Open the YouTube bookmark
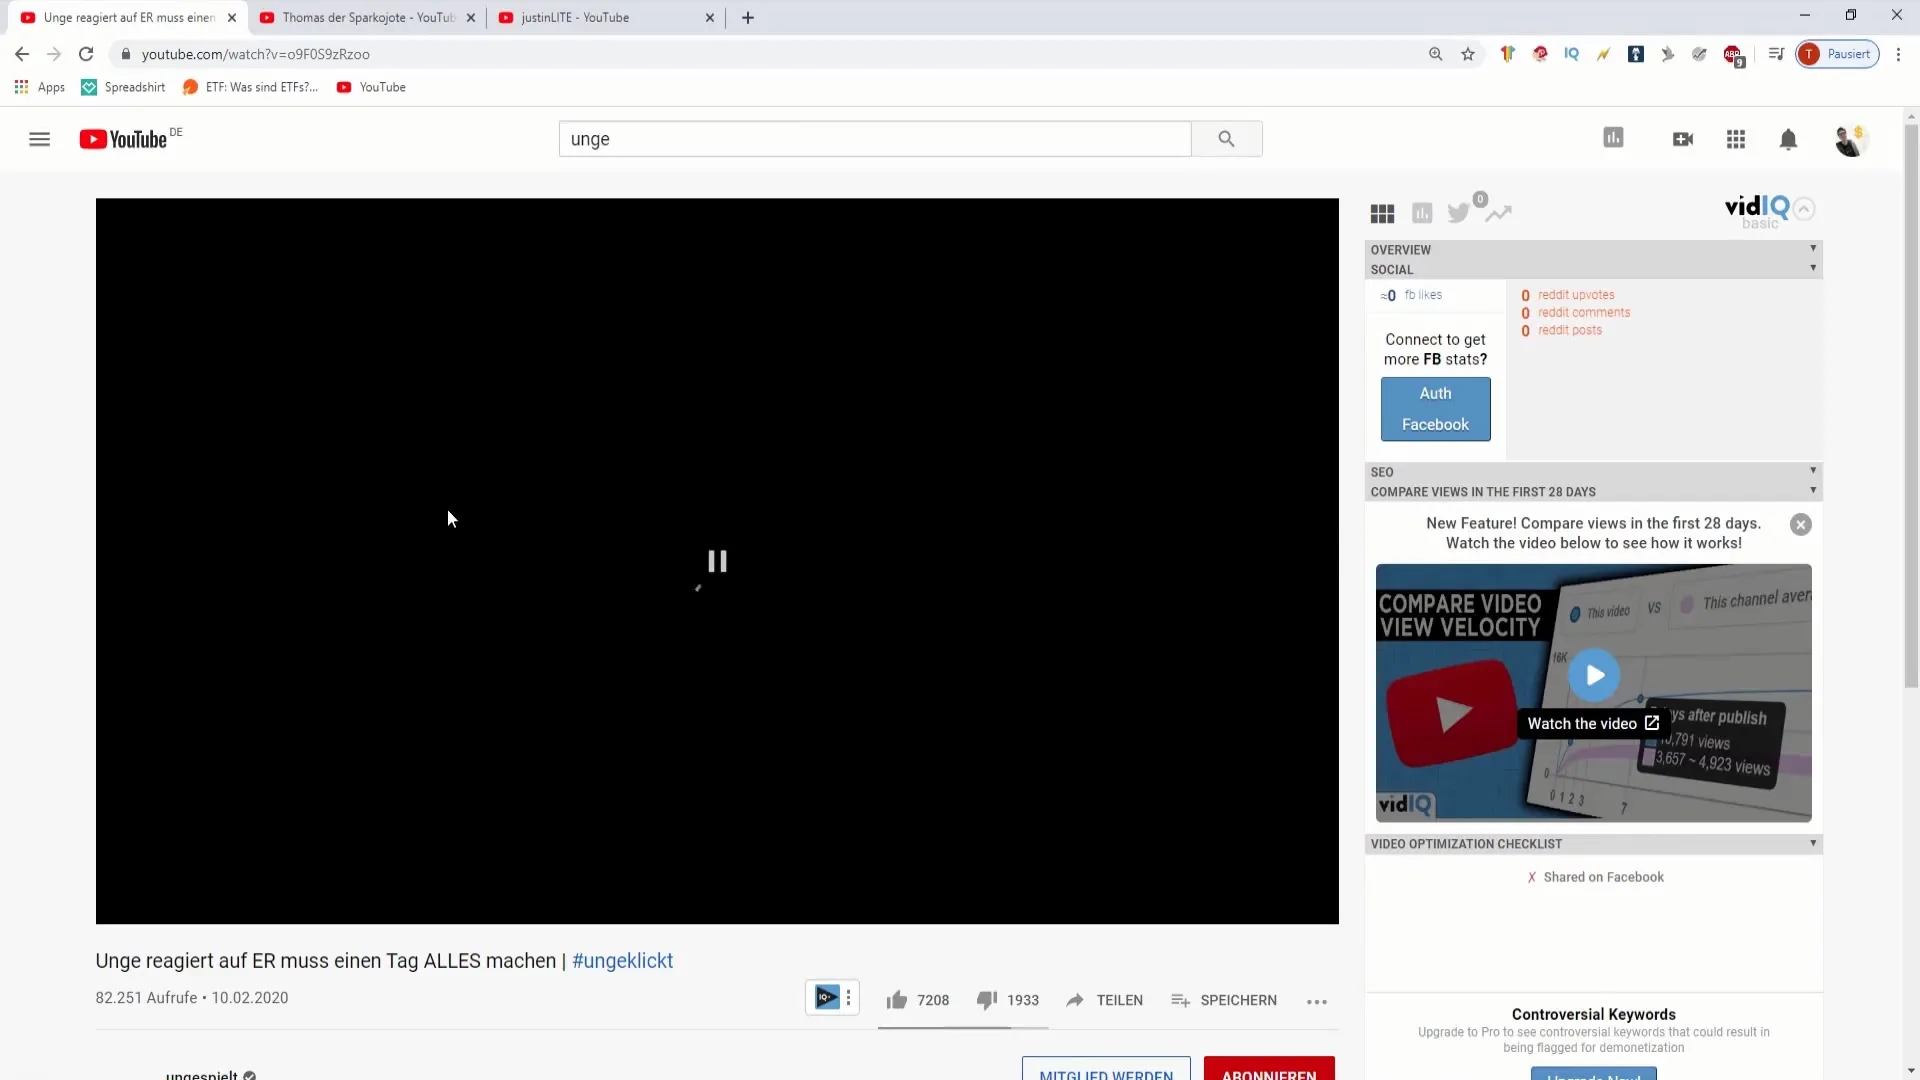 pyautogui.click(x=371, y=87)
